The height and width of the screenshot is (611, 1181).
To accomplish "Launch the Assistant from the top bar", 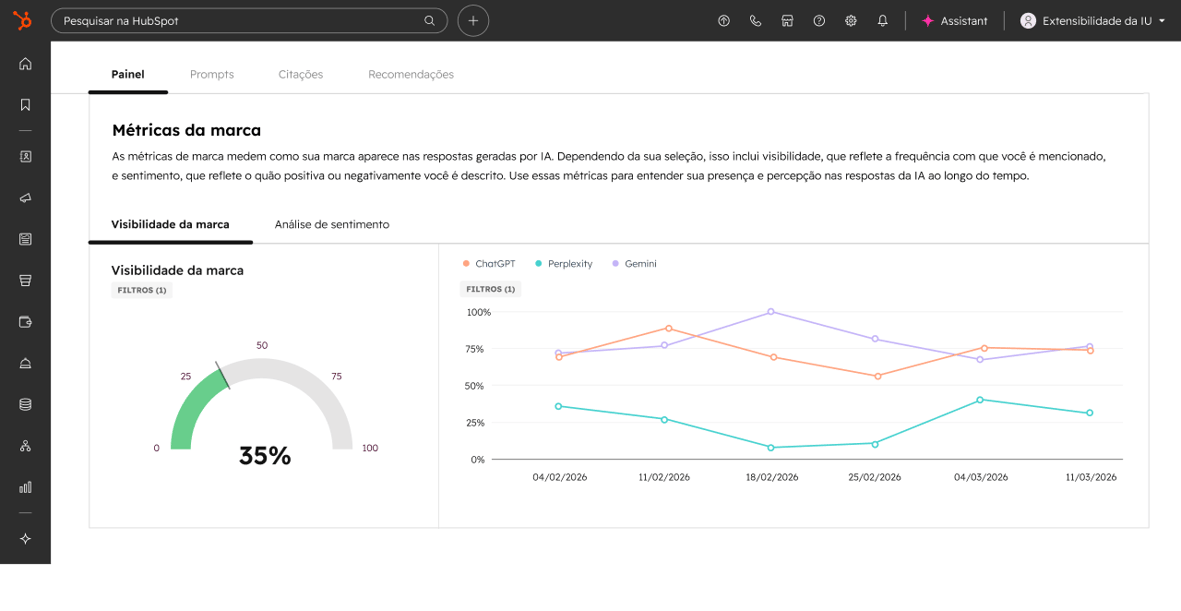I will [x=954, y=20].
